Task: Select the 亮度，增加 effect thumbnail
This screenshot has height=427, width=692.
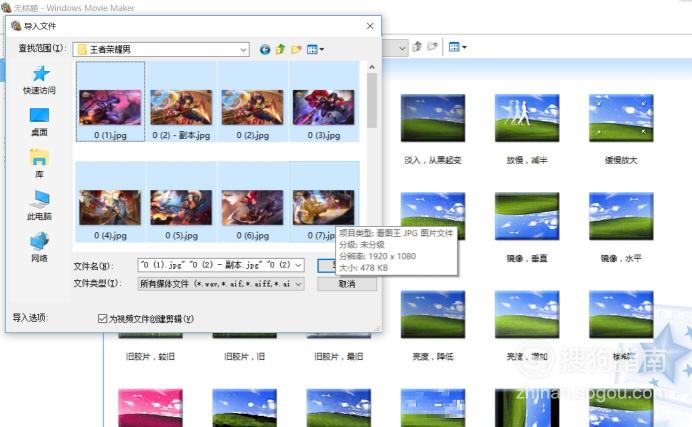Action: tap(527, 315)
